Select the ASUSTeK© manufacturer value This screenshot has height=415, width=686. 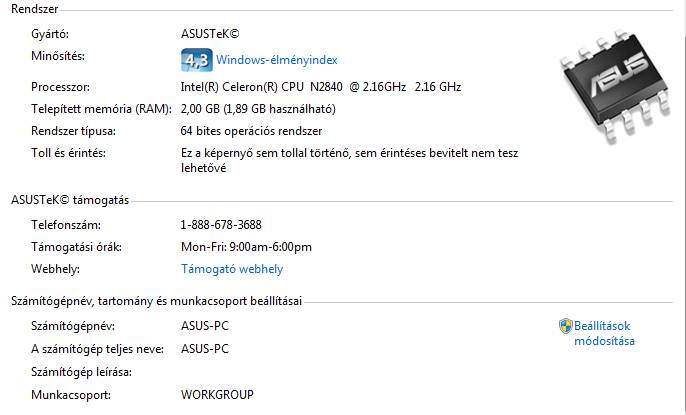pos(210,34)
